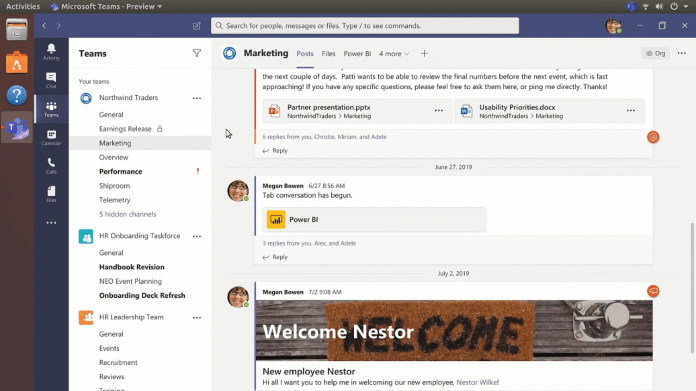The image size is (696, 391).
Task: Switch to the Files tab
Action: (328, 54)
